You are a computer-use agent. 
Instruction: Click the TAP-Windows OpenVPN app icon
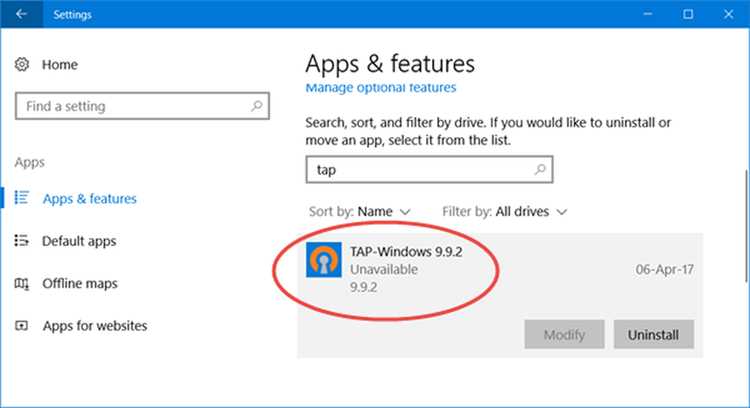tap(324, 260)
